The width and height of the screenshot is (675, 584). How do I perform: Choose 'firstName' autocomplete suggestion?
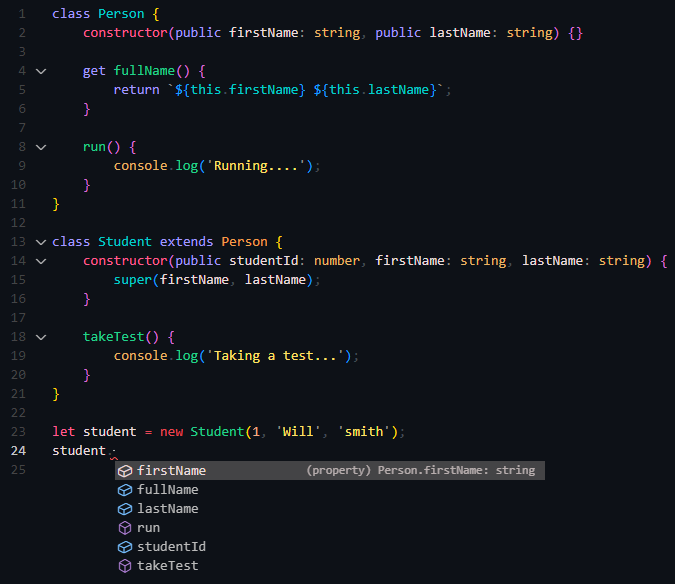click(x=330, y=470)
